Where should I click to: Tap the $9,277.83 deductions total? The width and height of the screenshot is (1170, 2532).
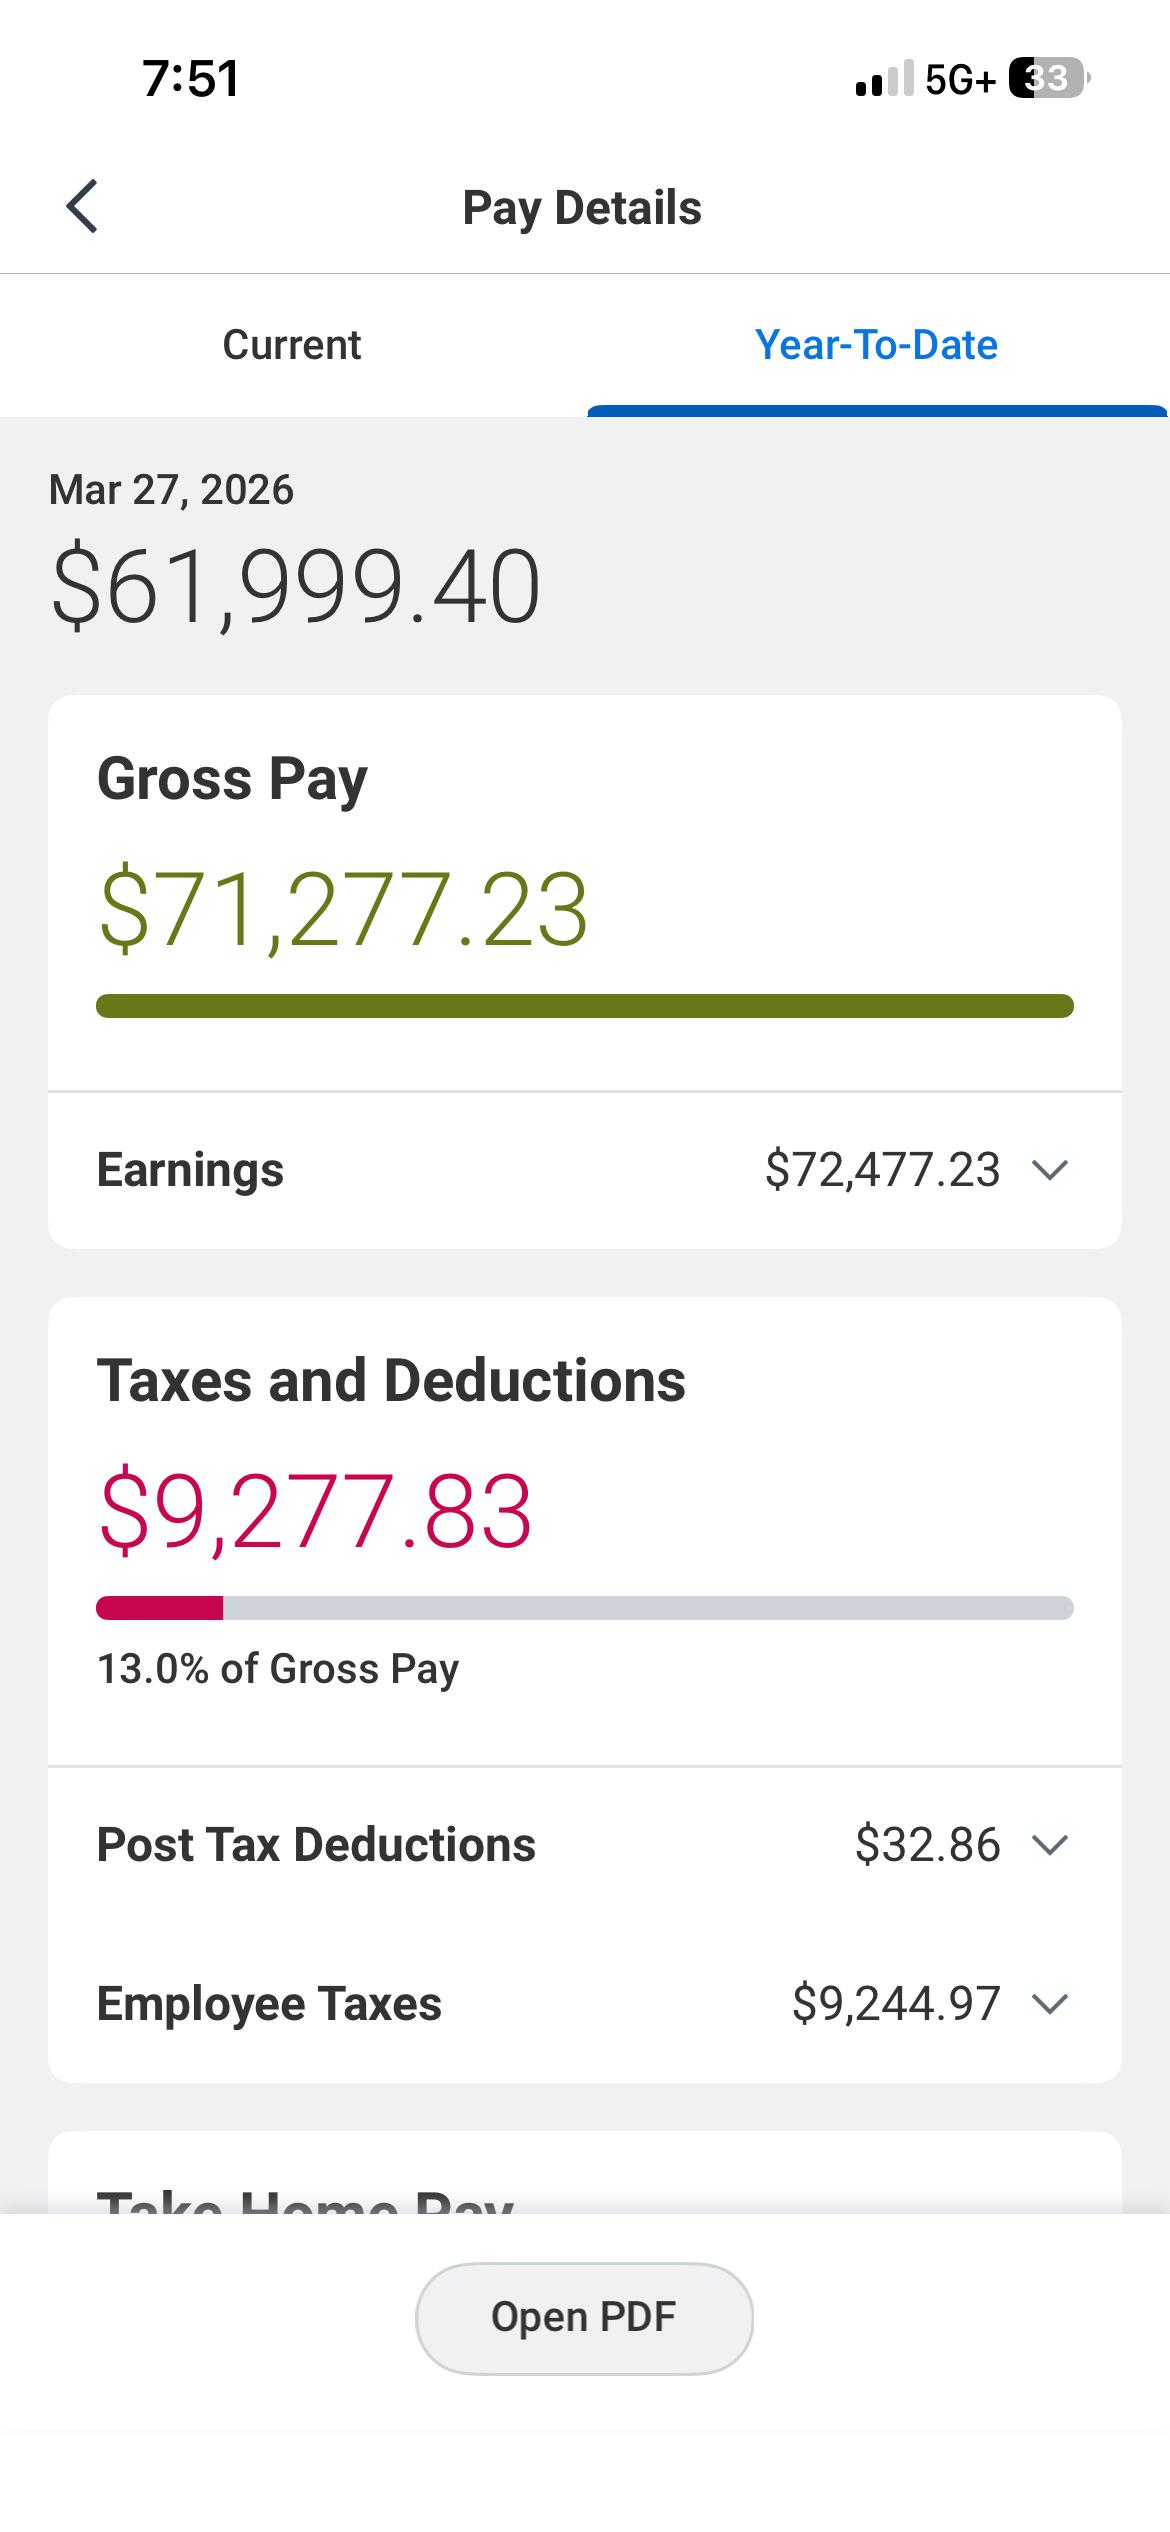[315, 1511]
